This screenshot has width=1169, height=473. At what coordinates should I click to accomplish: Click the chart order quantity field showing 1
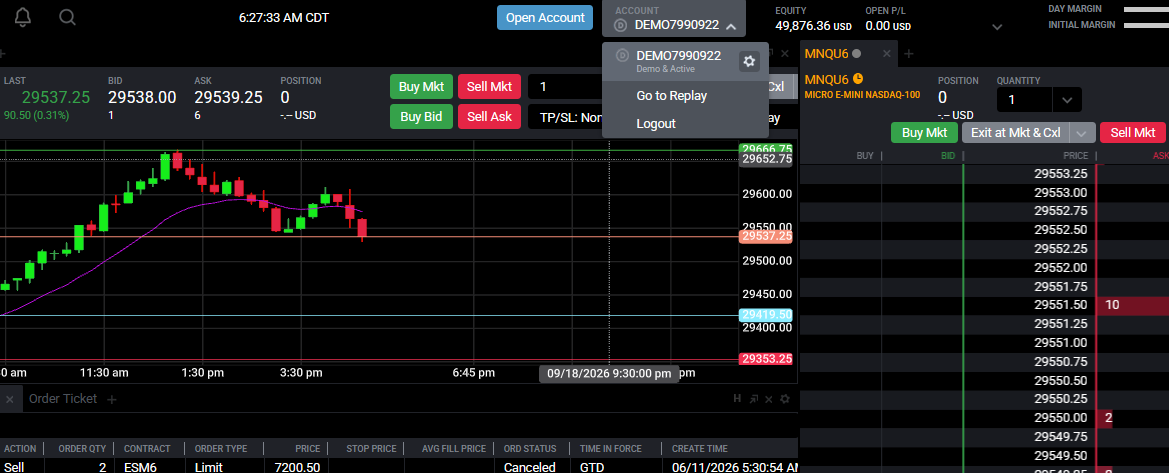click(565, 87)
